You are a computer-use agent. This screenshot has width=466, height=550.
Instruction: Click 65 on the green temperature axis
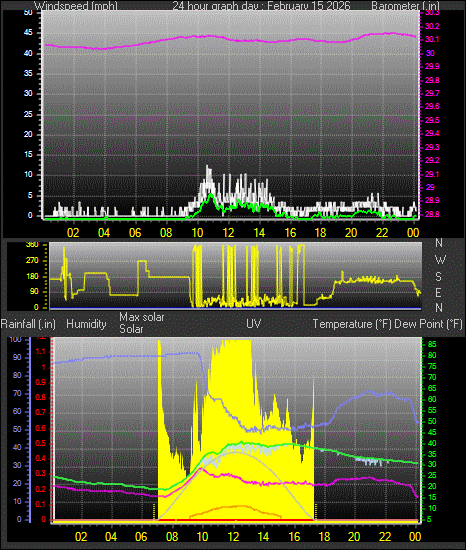pyautogui.click(x=432, y=388)
